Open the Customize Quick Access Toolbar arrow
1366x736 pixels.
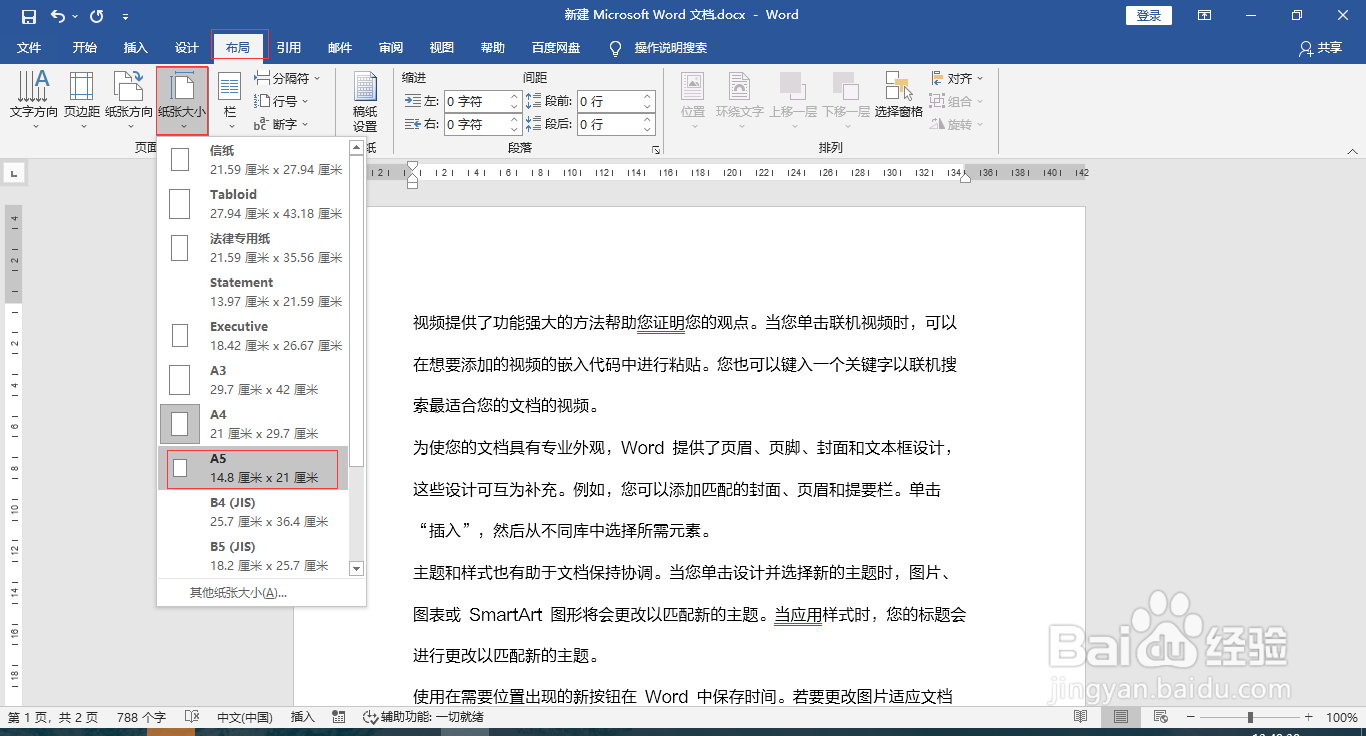[125, 17]
